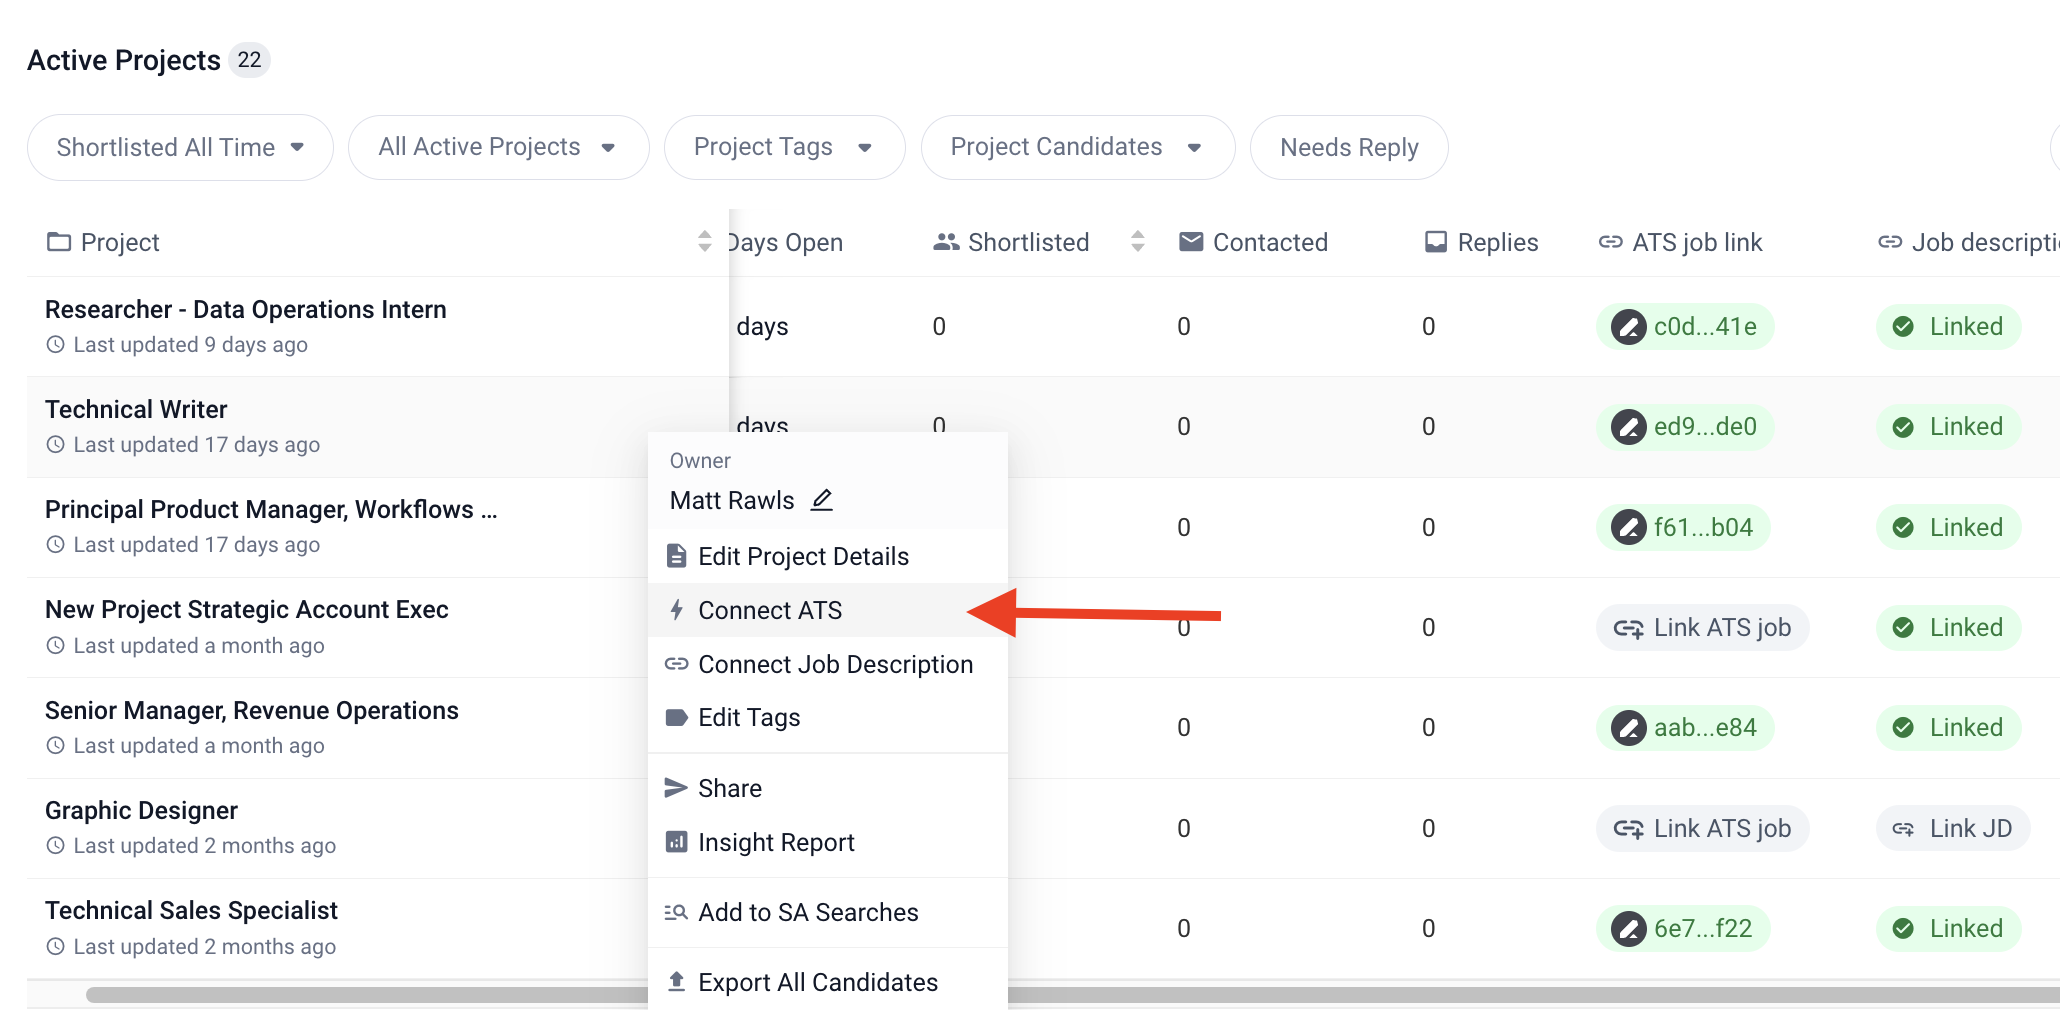The height and width of the screenshot is (1010, 2060).
Task: Click Link ATS job for Graphic Designer
Action: tap(1702, 829)
